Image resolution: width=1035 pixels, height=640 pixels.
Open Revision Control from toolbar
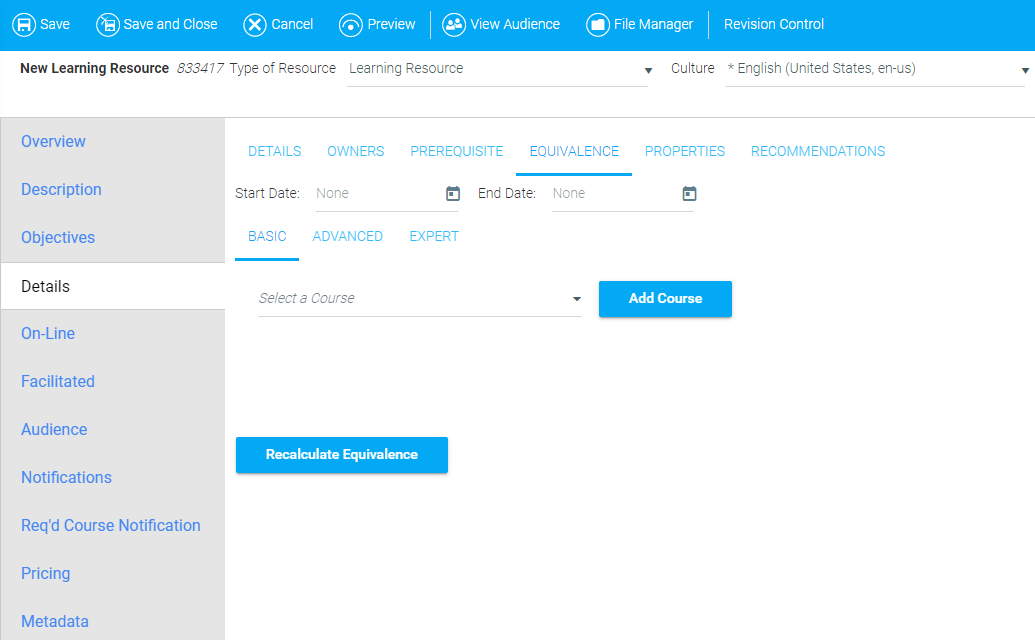(x=773, y=25)
